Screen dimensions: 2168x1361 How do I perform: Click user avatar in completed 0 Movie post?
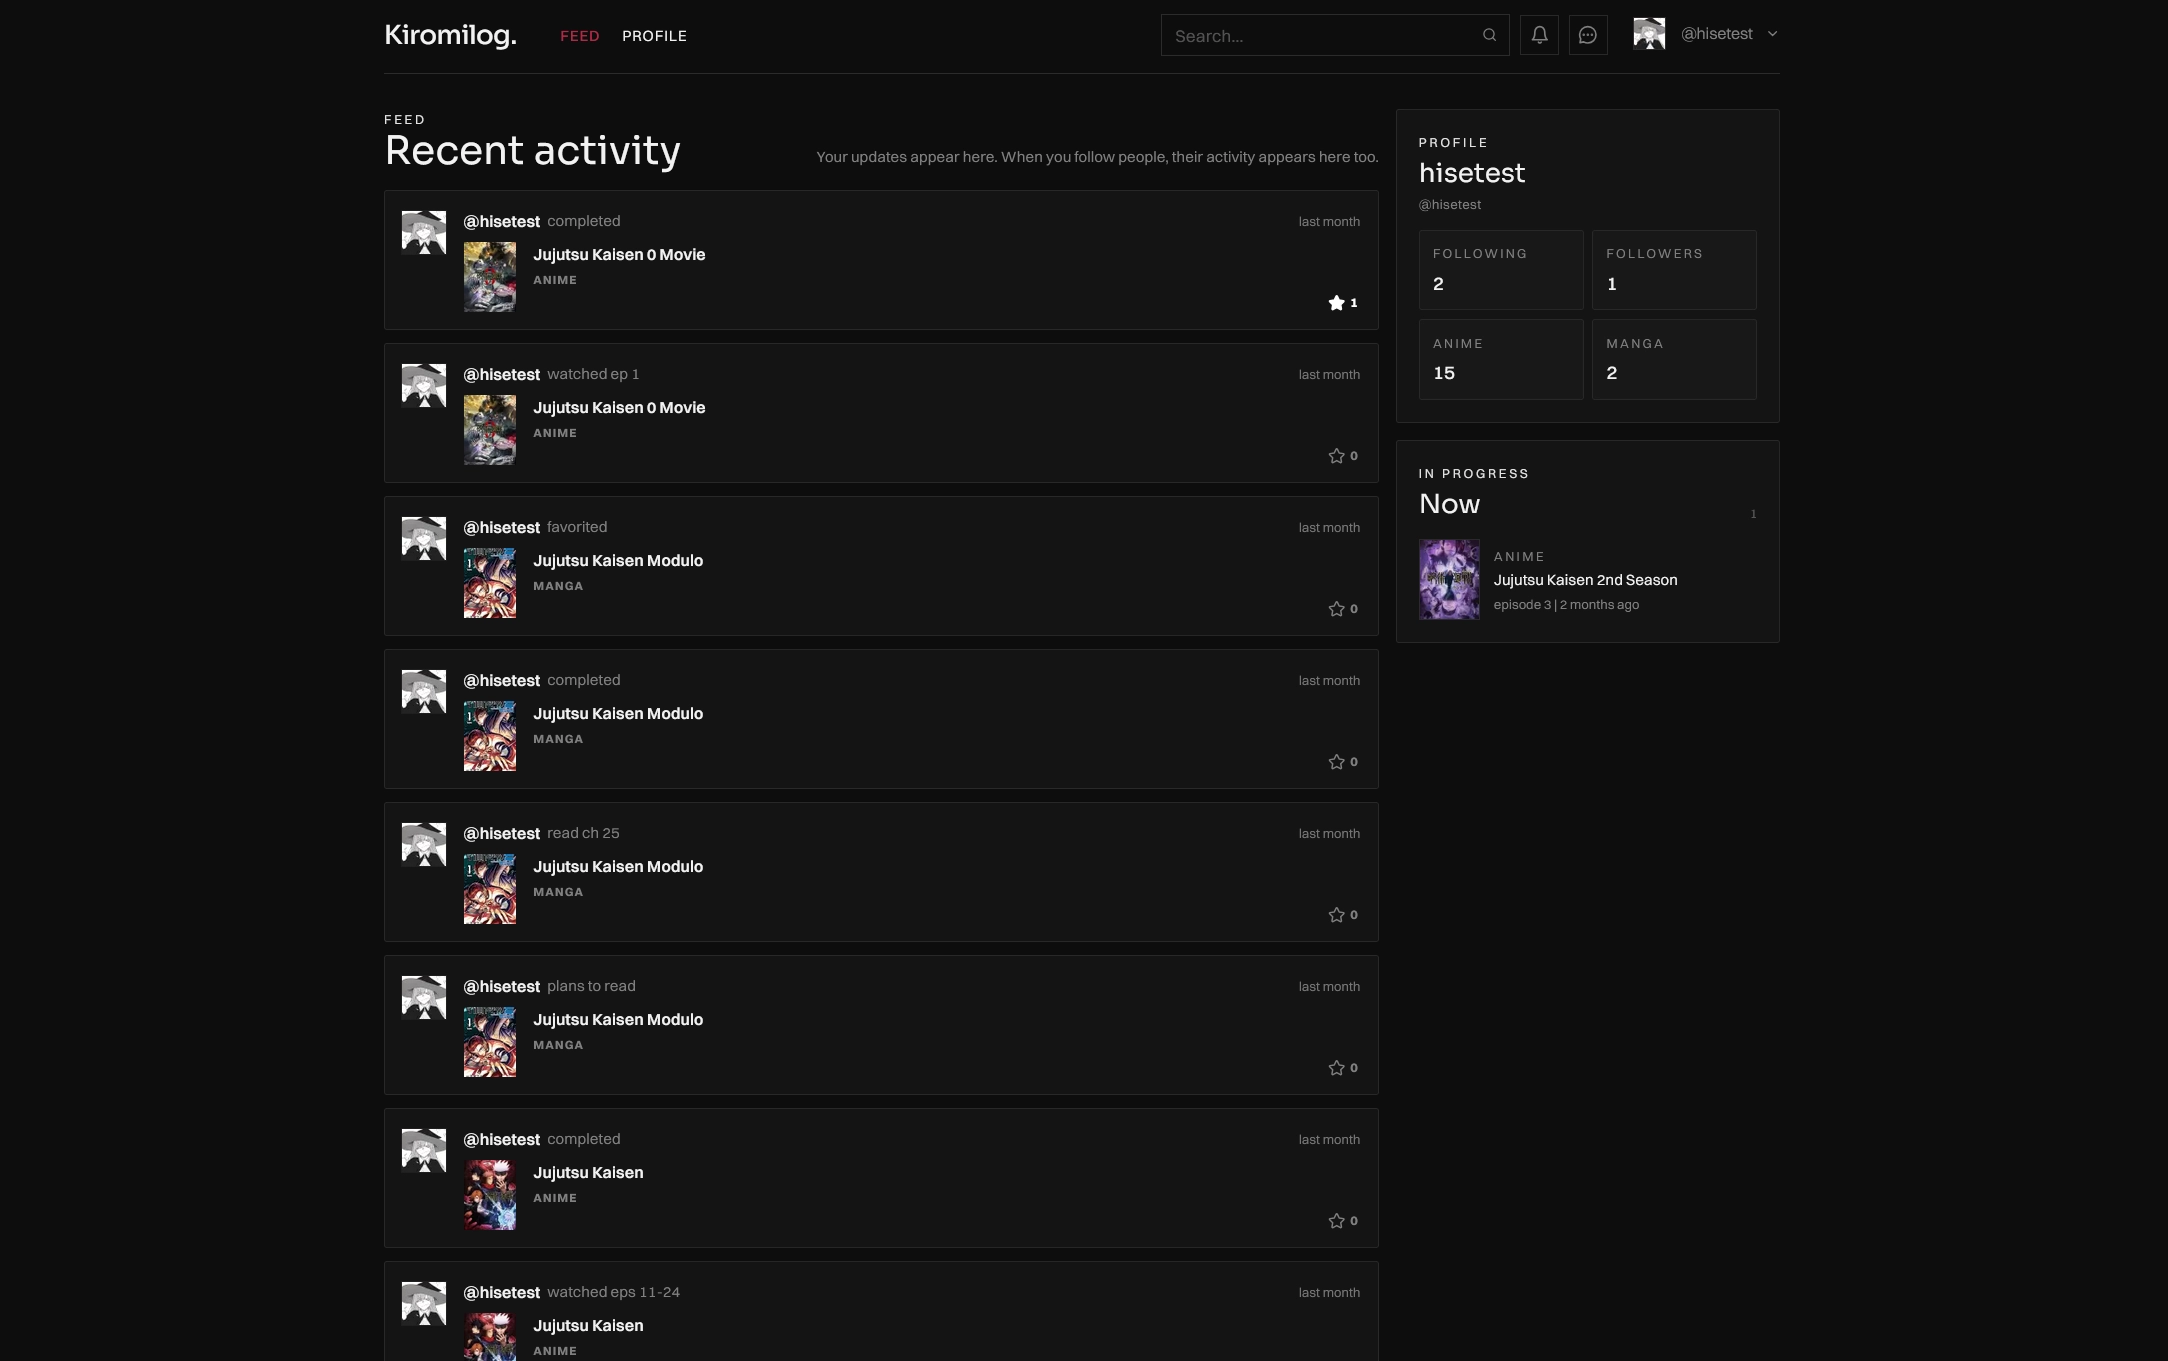(424, 232)
